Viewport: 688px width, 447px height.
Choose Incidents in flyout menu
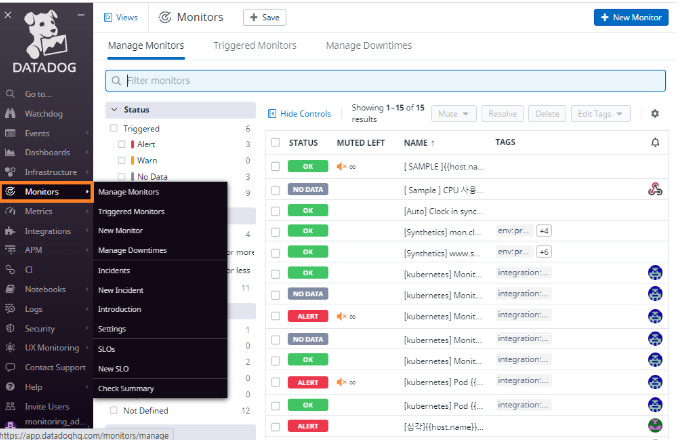pos(114,270)
